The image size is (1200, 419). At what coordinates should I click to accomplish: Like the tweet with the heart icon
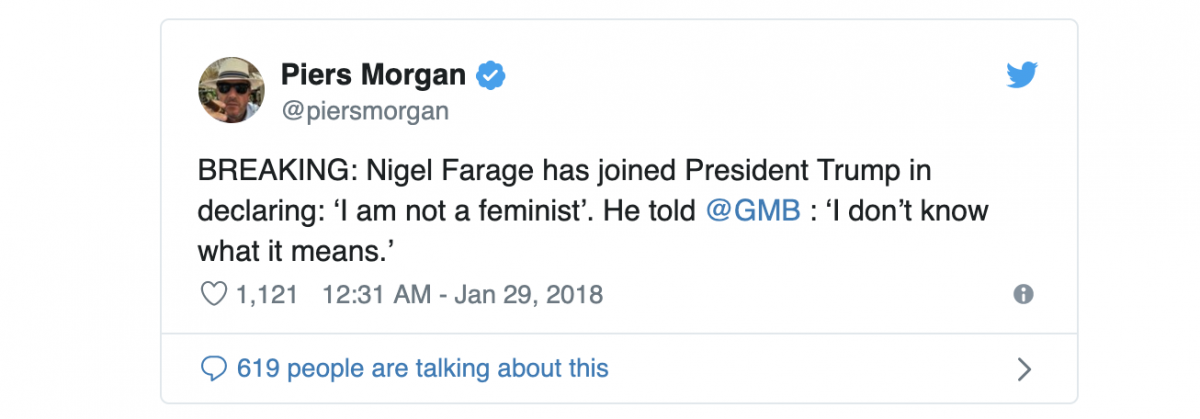coord(213,295)
